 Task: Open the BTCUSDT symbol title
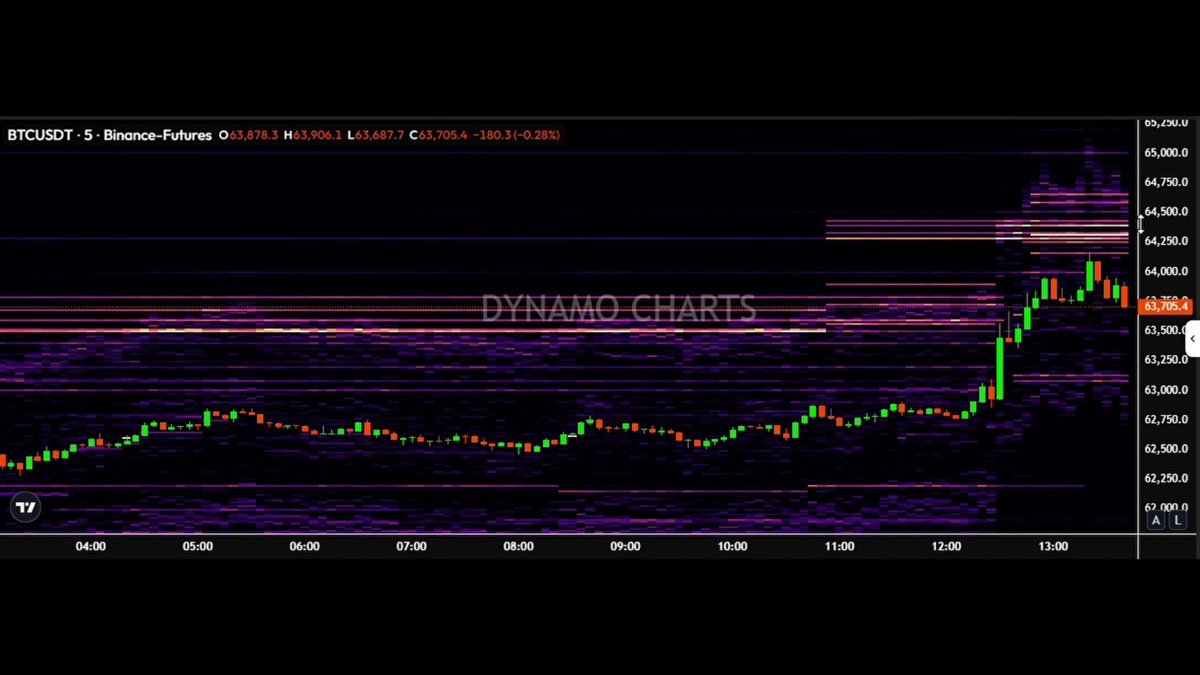[x=40, y=135]
